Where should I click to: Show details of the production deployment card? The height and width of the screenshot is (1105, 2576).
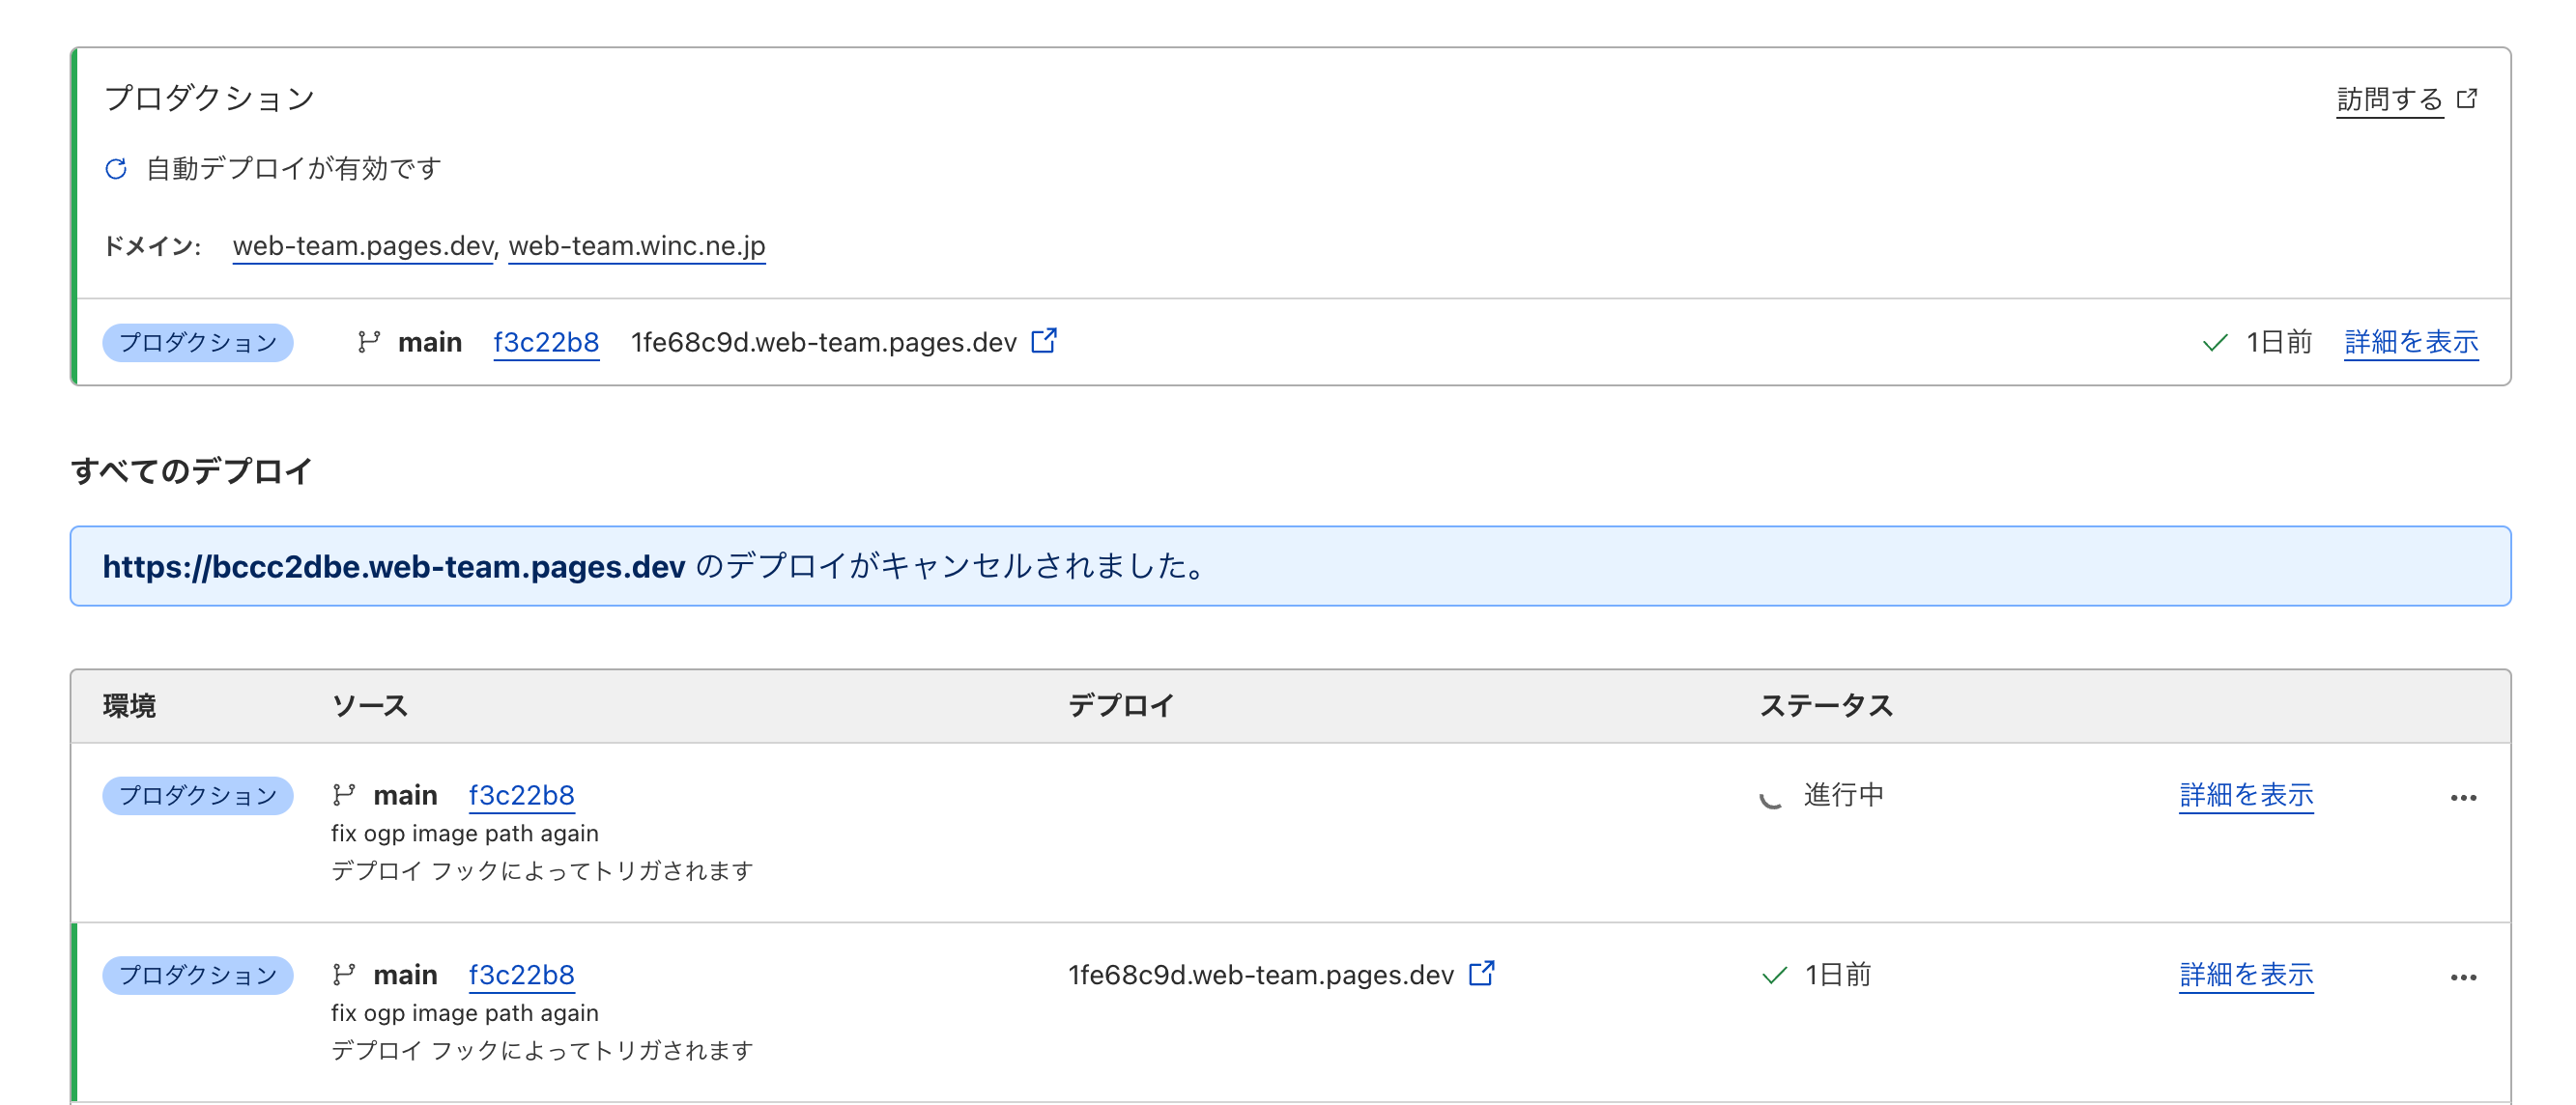[x=2410, y=341]
